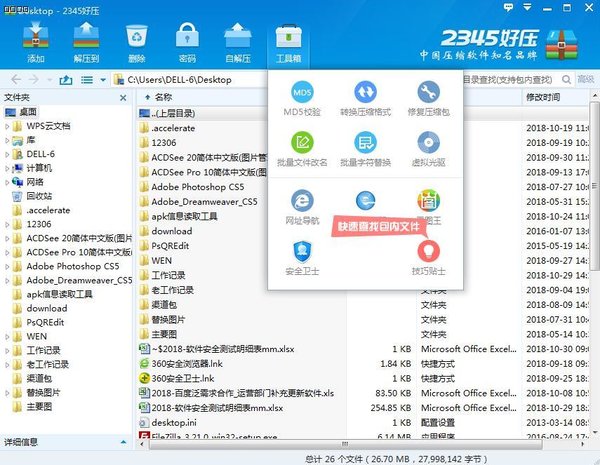
Task: Open the 修复压缩包 repair tool
Action: click(x=429, y=98)
